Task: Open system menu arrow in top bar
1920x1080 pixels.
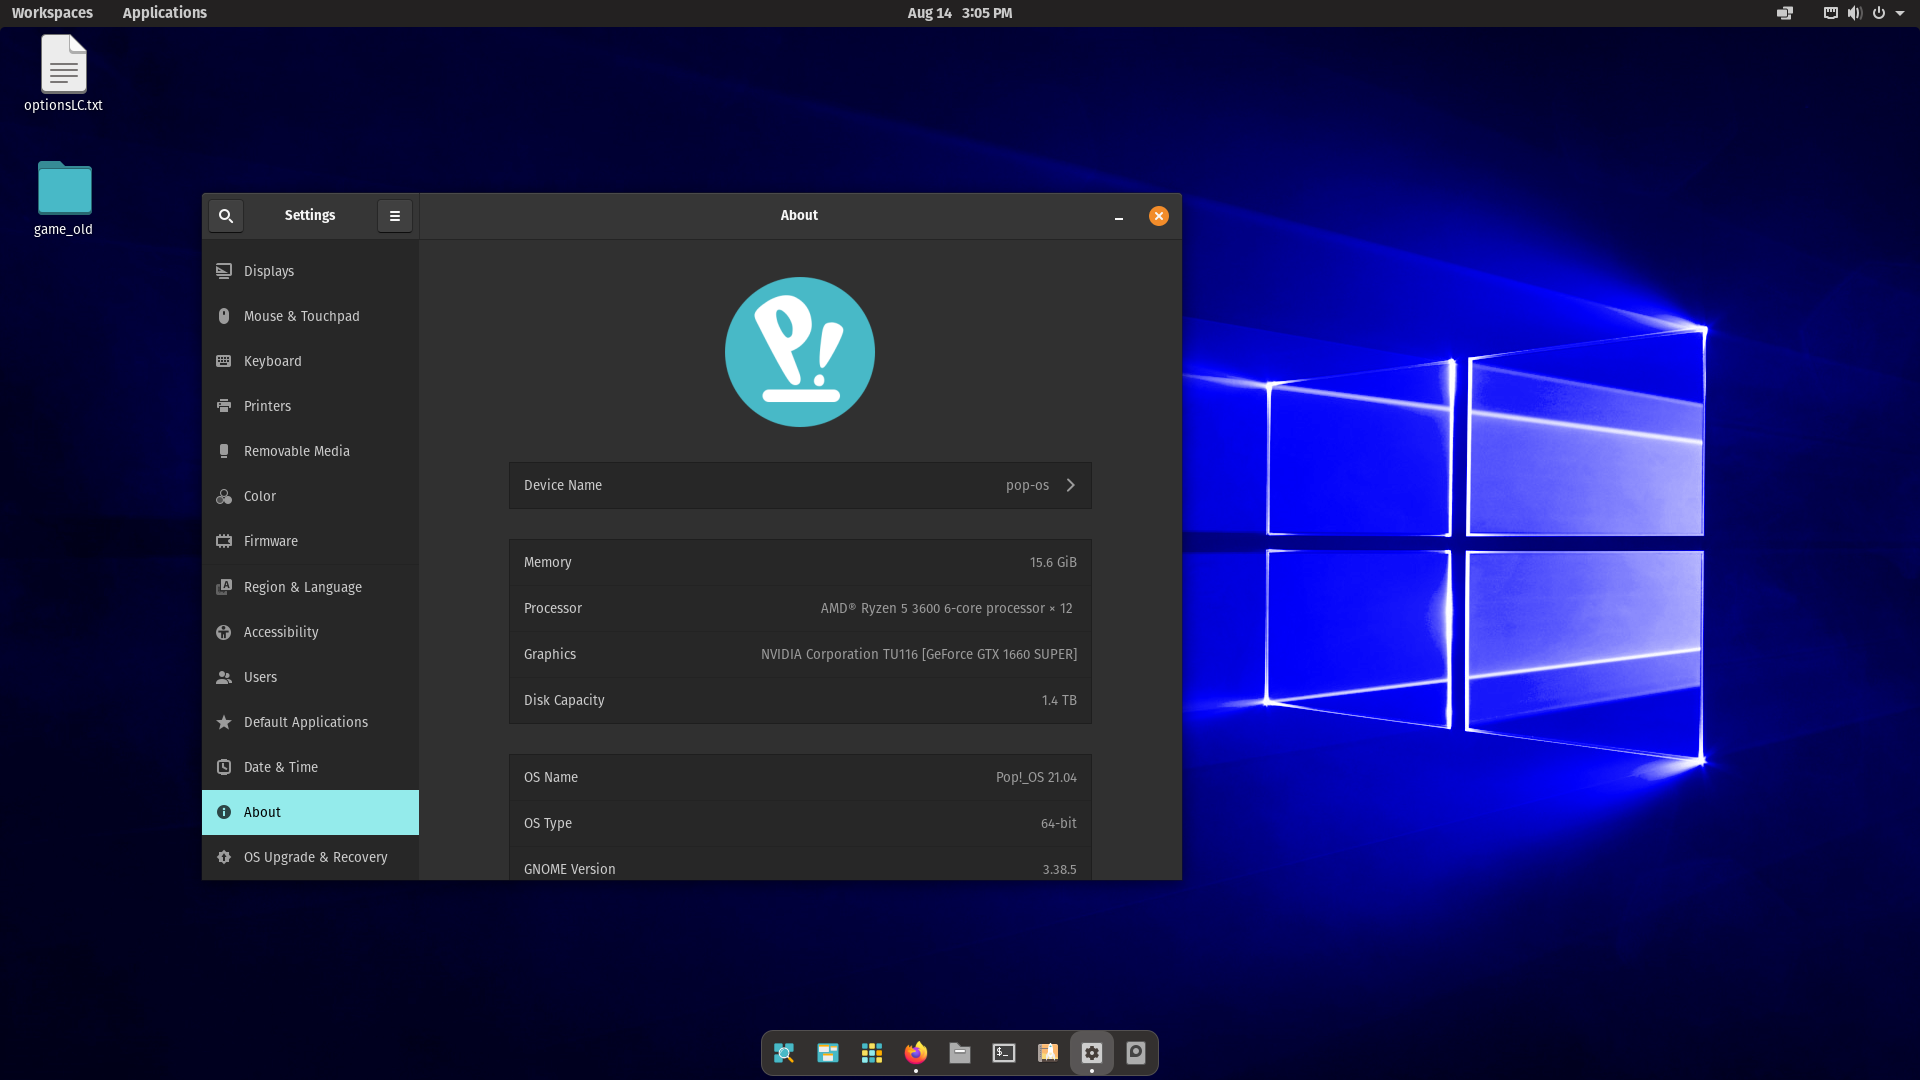Action: point(1900,13)
